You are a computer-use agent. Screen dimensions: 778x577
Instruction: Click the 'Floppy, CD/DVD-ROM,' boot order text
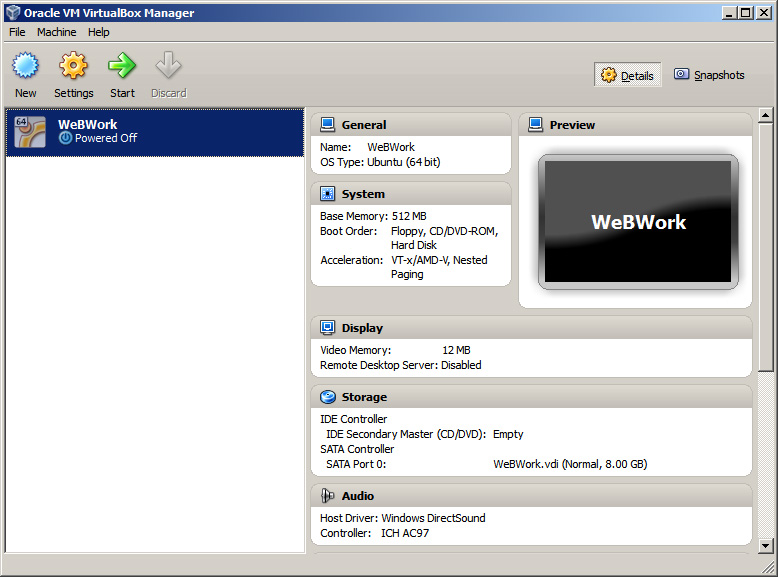[x=444, y=231]
